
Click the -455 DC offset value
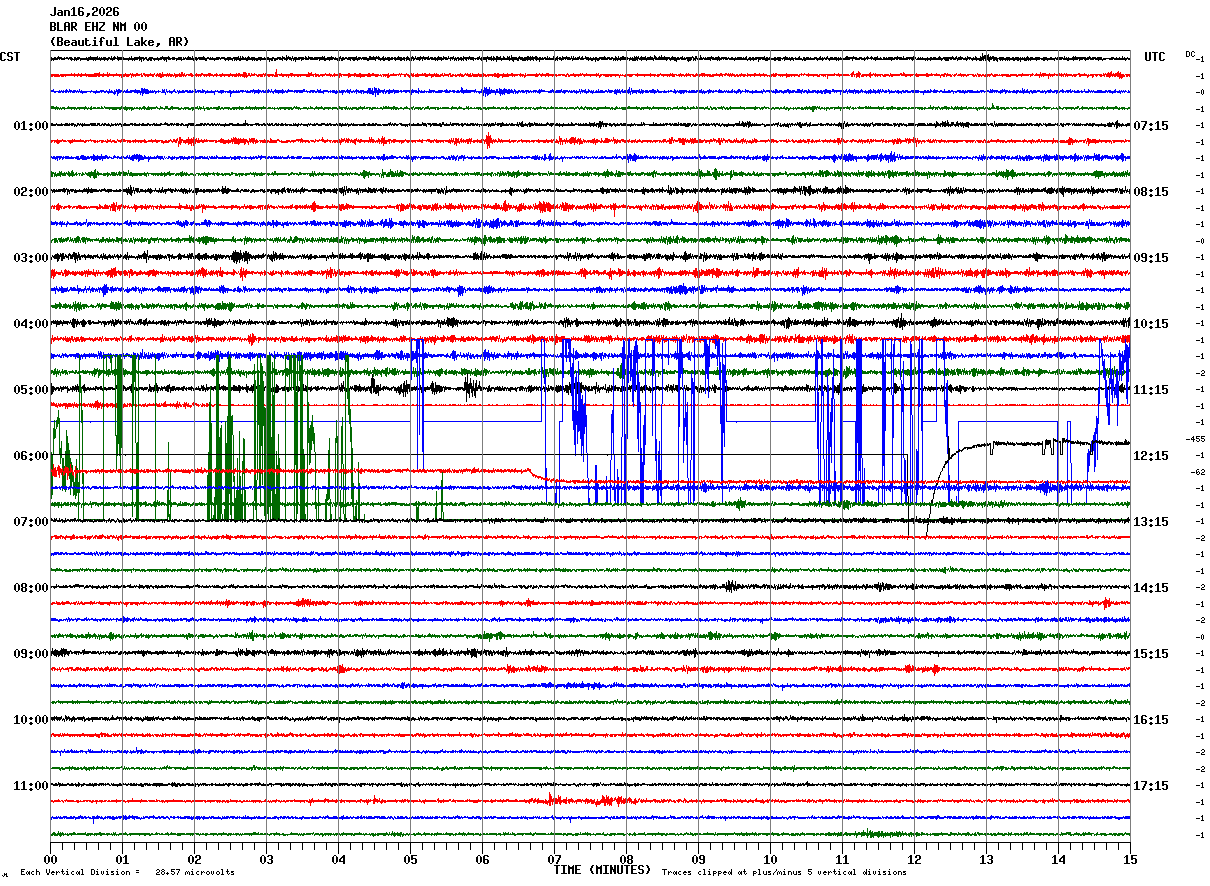click(x=1195, y=439)
